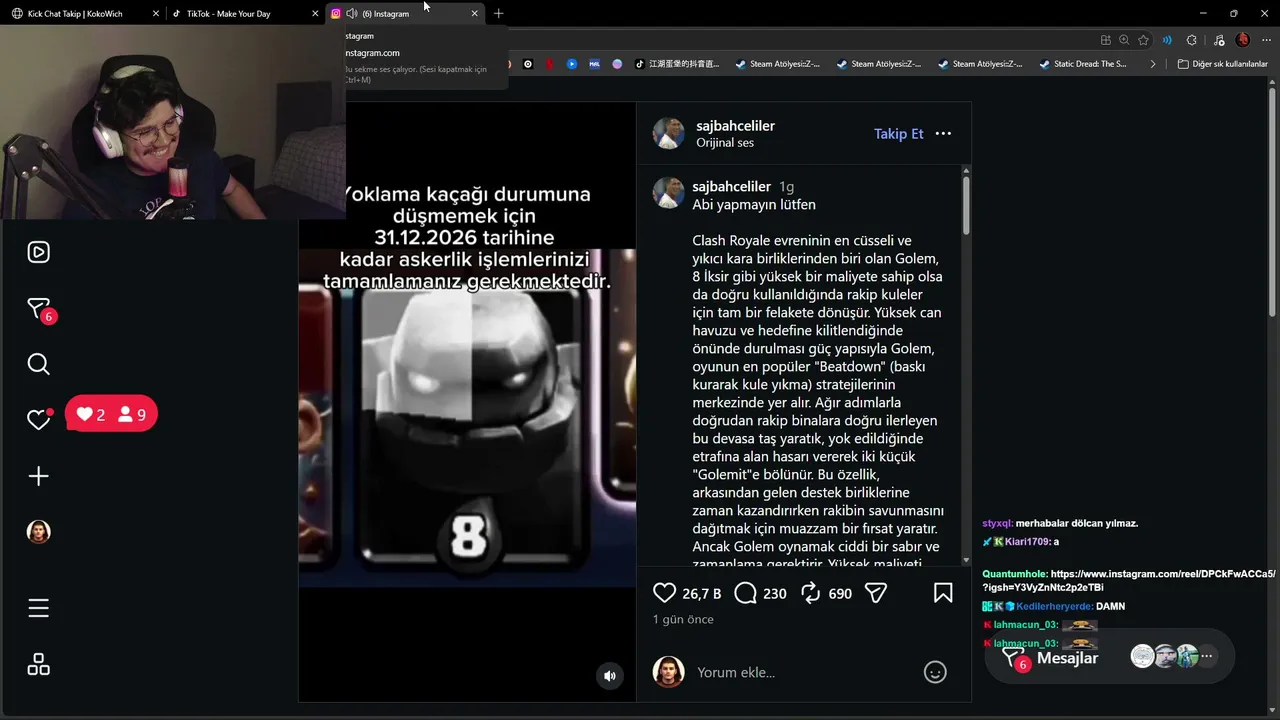Expand the bookmarks overflow chevron

(x=1153, y=64)
